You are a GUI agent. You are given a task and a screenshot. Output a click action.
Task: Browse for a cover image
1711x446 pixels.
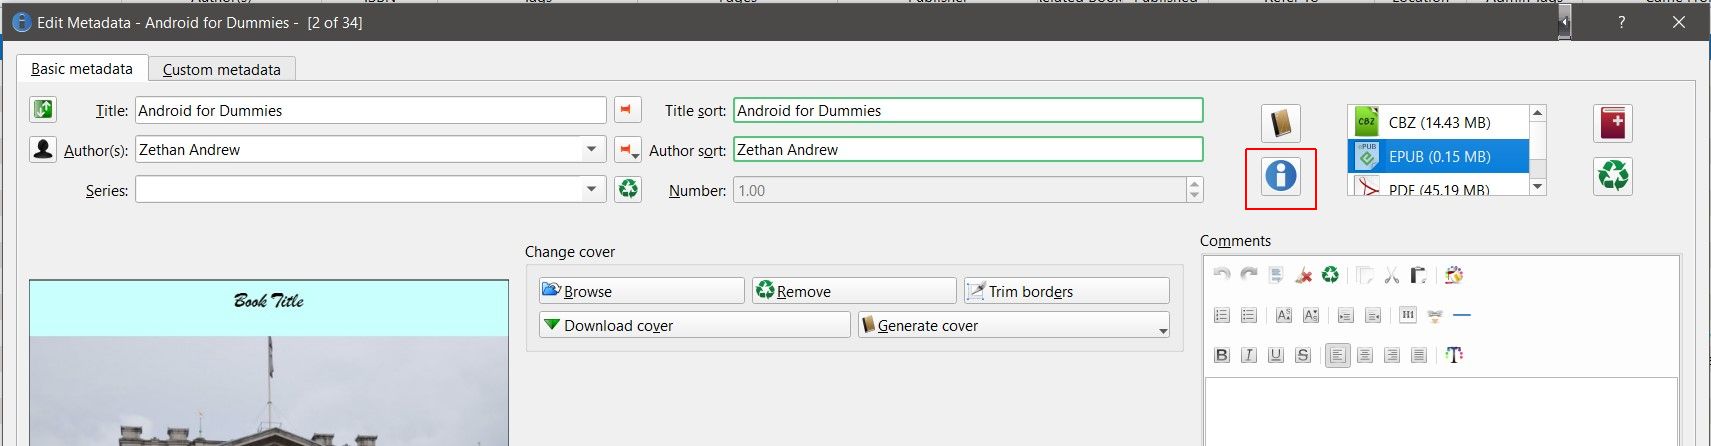pos(641,291)
